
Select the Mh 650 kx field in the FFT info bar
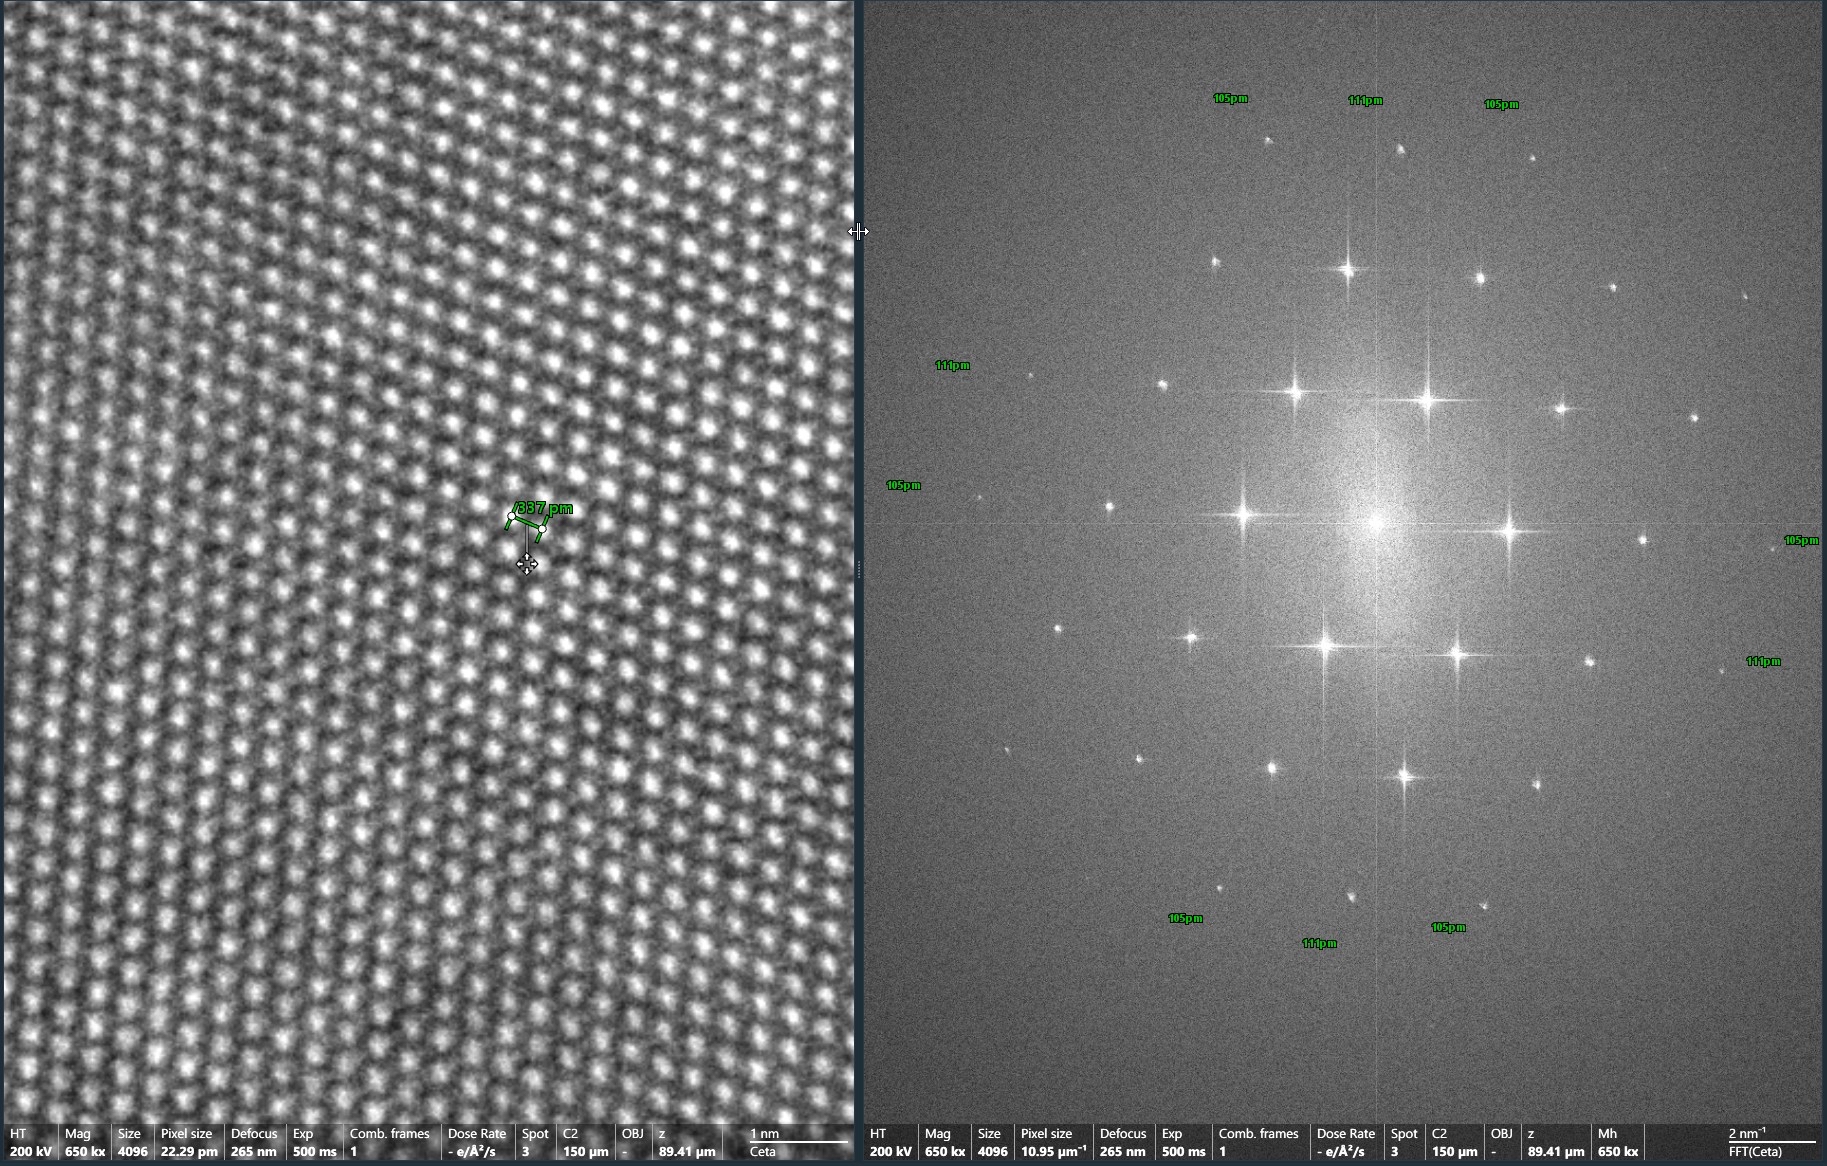point(1617,1143)
